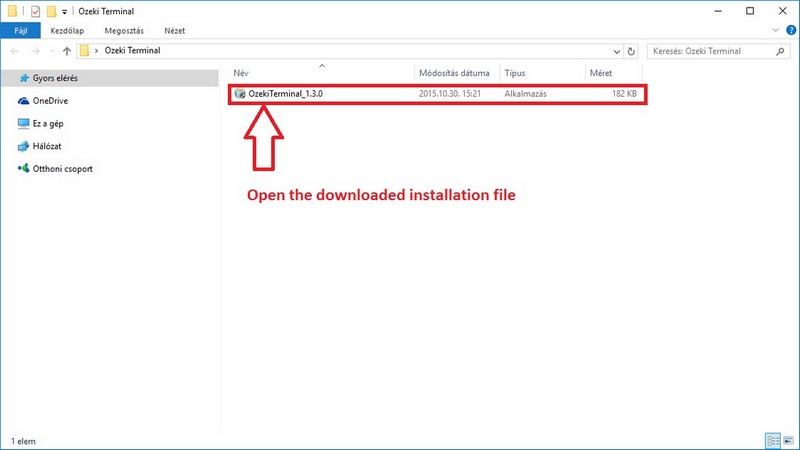Viewport: 800px width, 450px height.
Task: Select Otthoni csoport in the navigation pane
Action: (x=63, y=169)
